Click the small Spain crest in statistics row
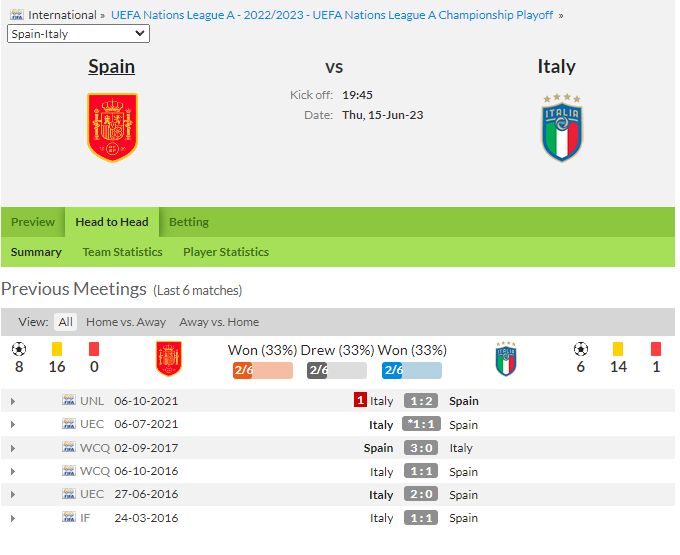The width and height of the screenshot is (680, 555). 169,359
